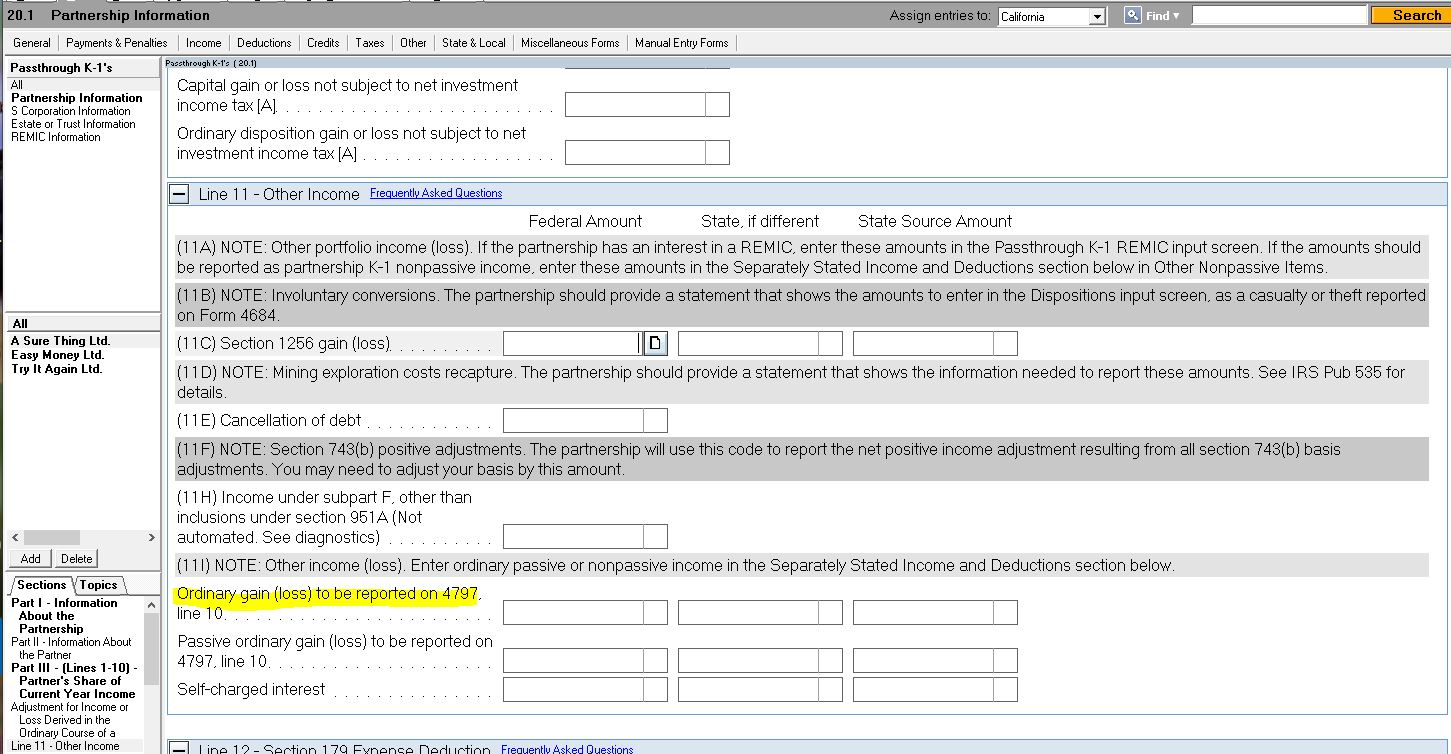Image resolution: width=1451 pixels, height=754 pixels.
Task: Click the Find magnifier icon
Action: point(1133,15)
